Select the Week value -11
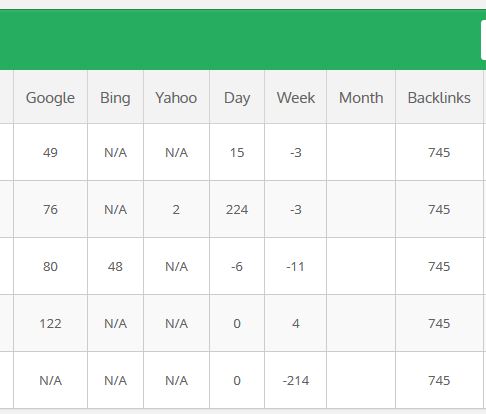Image resolution: width=486 pixels, height=414 pixels. pos(296,266)
